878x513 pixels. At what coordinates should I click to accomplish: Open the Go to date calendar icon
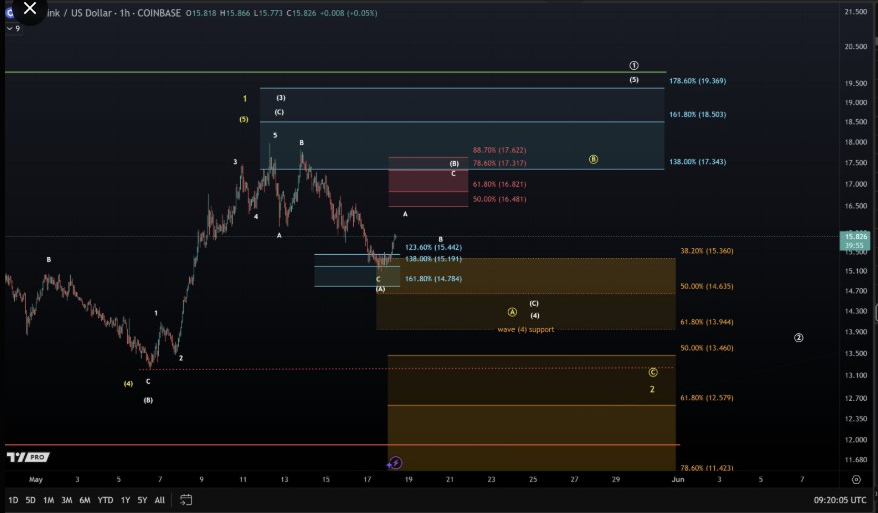click(186, 500)
